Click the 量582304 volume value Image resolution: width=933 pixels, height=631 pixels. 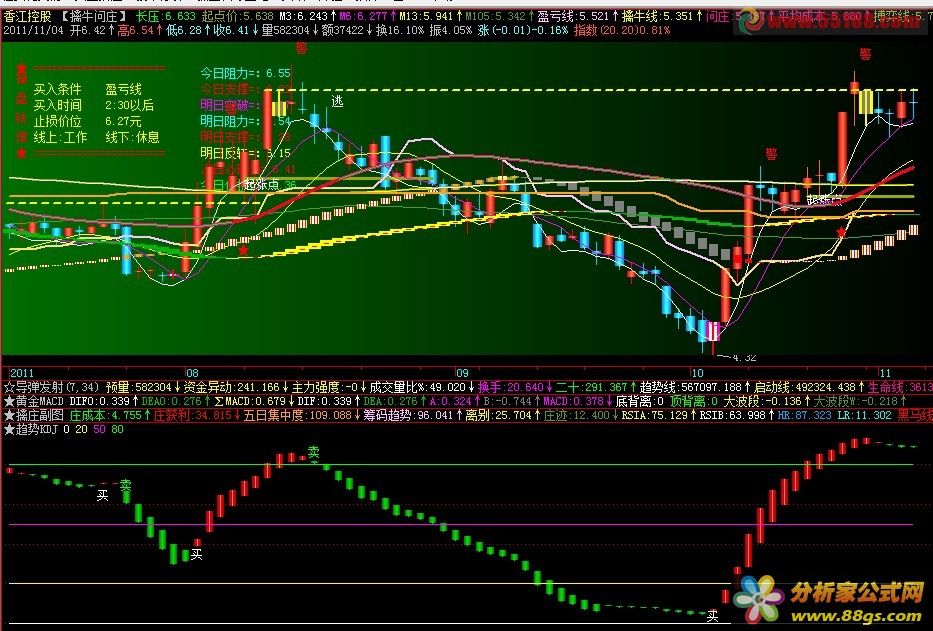point(286,30)
